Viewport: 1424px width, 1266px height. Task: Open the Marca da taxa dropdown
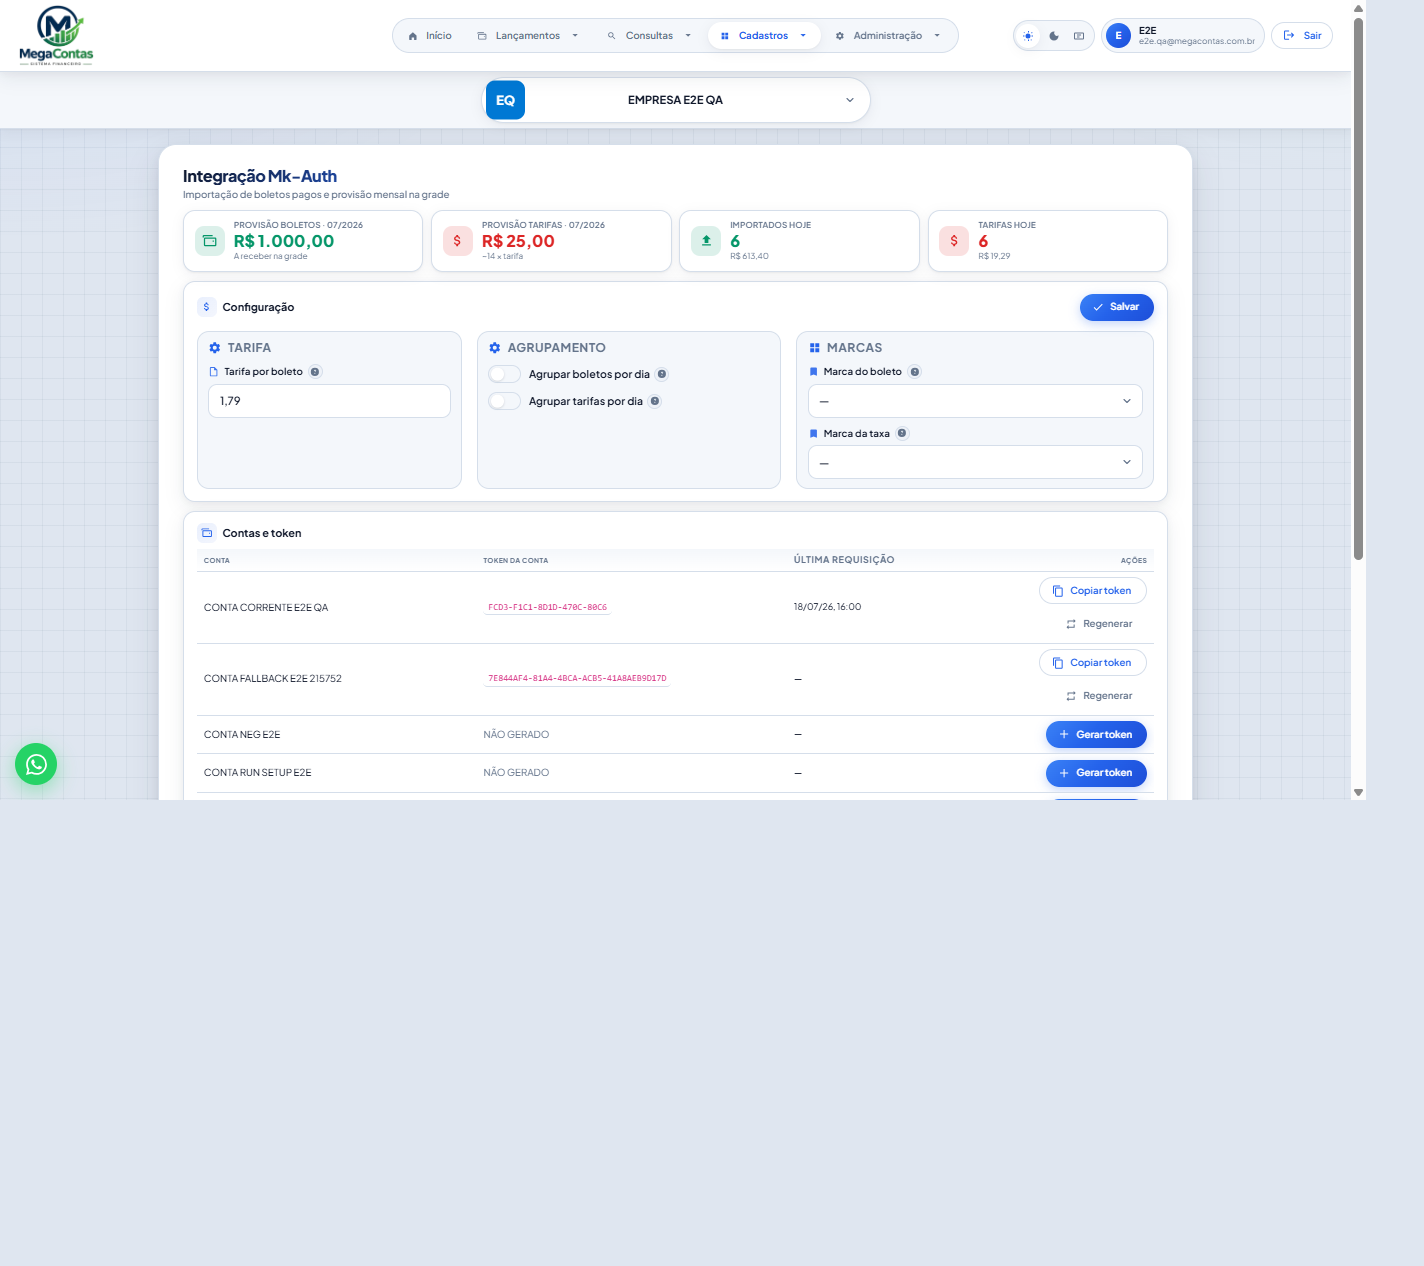pos(975,462)
